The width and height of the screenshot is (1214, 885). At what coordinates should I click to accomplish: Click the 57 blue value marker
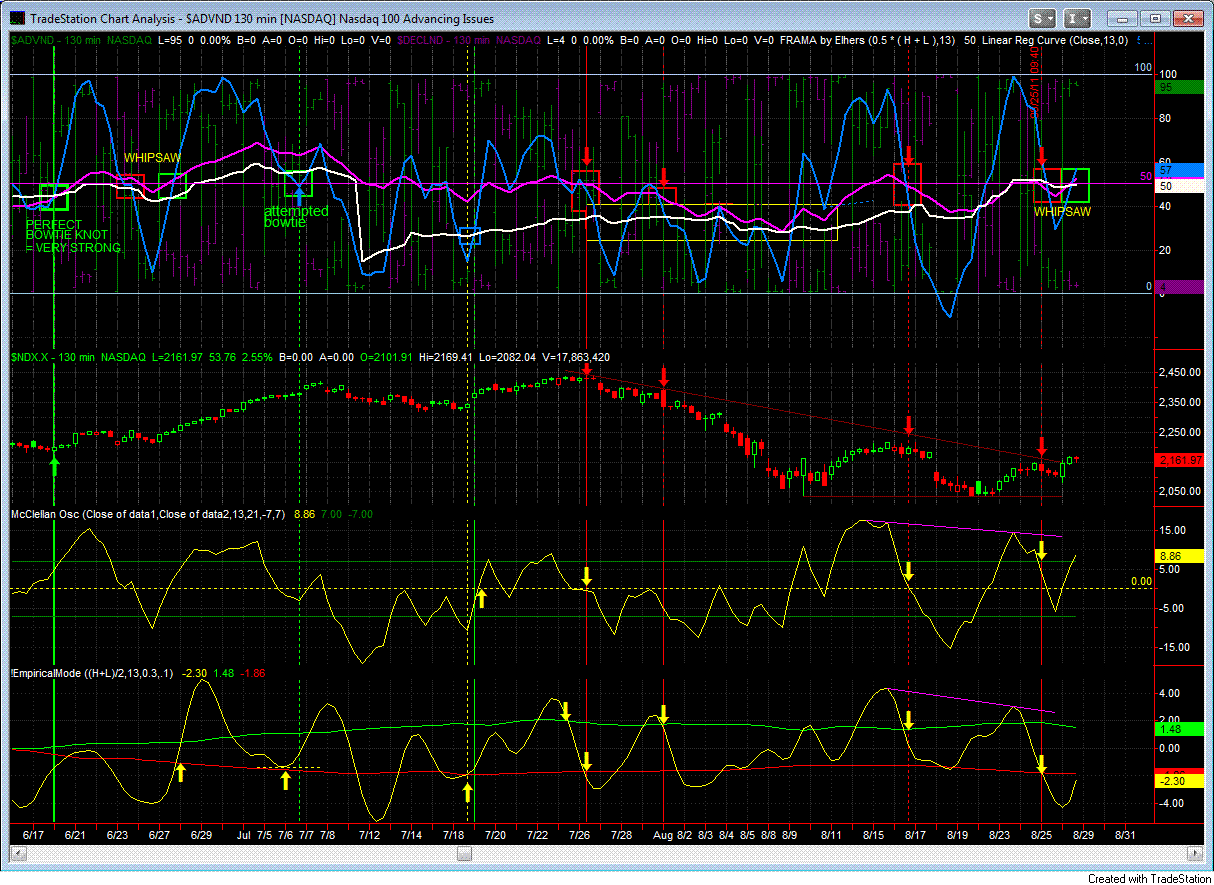point(1178,170)
